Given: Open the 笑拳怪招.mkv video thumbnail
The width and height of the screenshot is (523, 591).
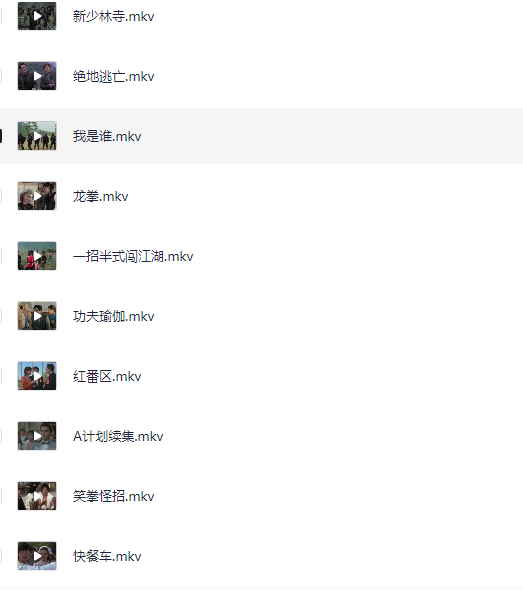Looking at the screenshot, I should (x=37, y=496).
